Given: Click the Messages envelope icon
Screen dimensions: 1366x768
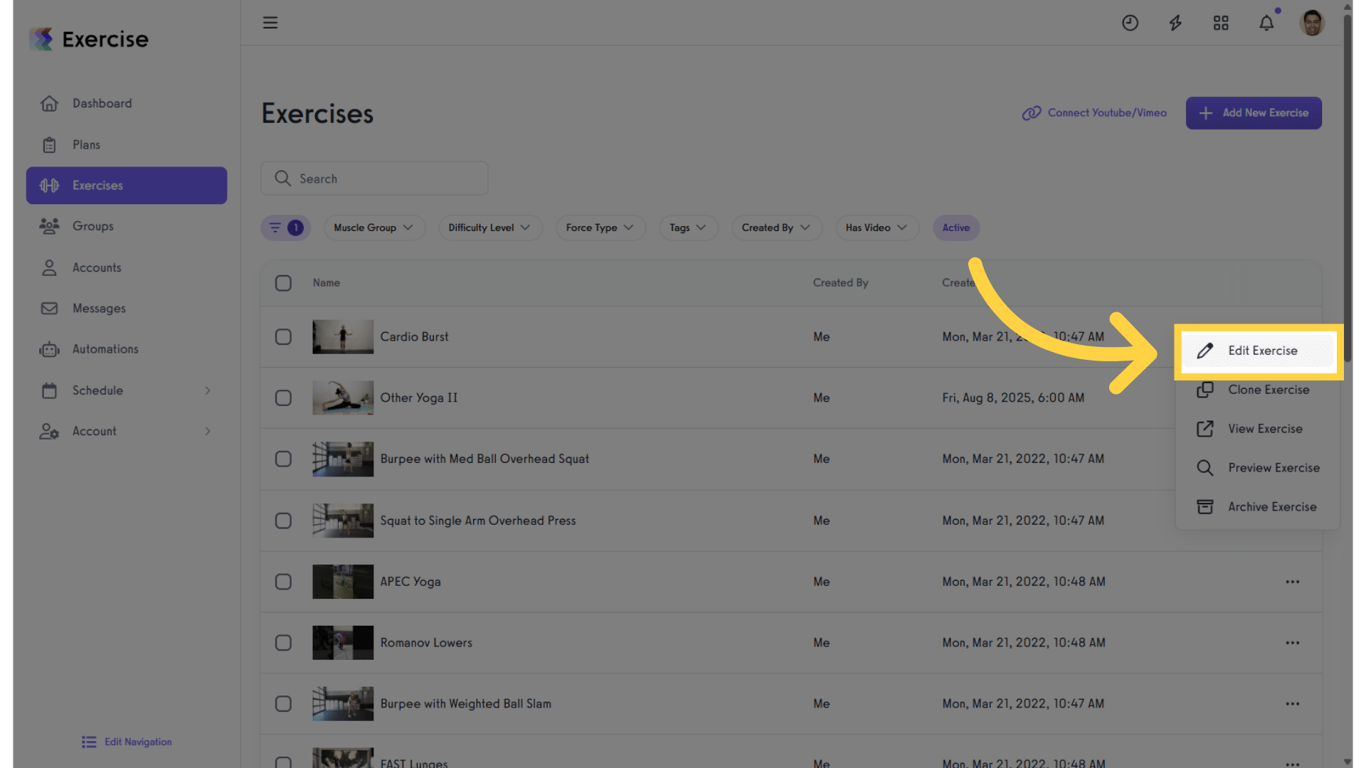Looking at the screenshot, I should pos(49,308).
